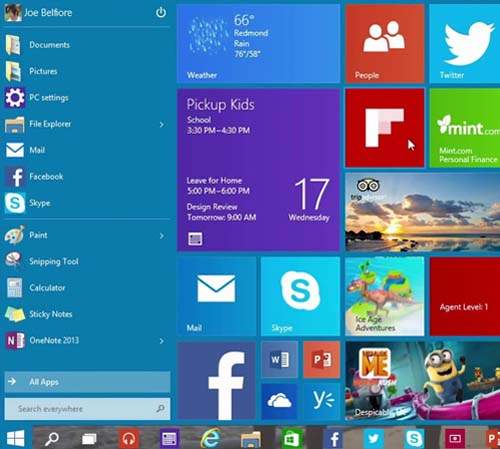Open the Twitter tile
Viewport: 500px width, 449px height.
click(x=465, y=43)
